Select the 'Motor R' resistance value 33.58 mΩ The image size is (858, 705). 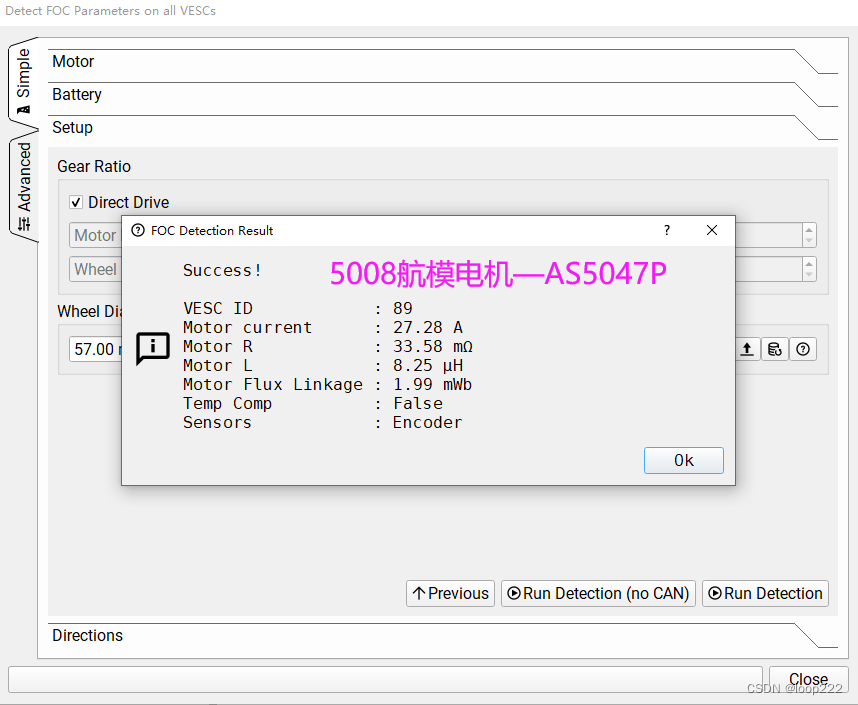[x=432, y=346]
